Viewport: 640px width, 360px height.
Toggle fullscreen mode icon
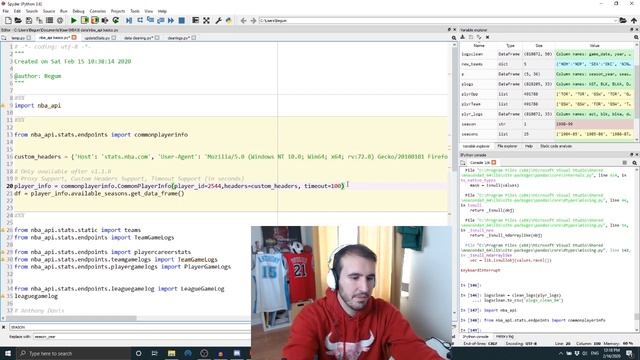pyautogui.click(x=207, y=20)
